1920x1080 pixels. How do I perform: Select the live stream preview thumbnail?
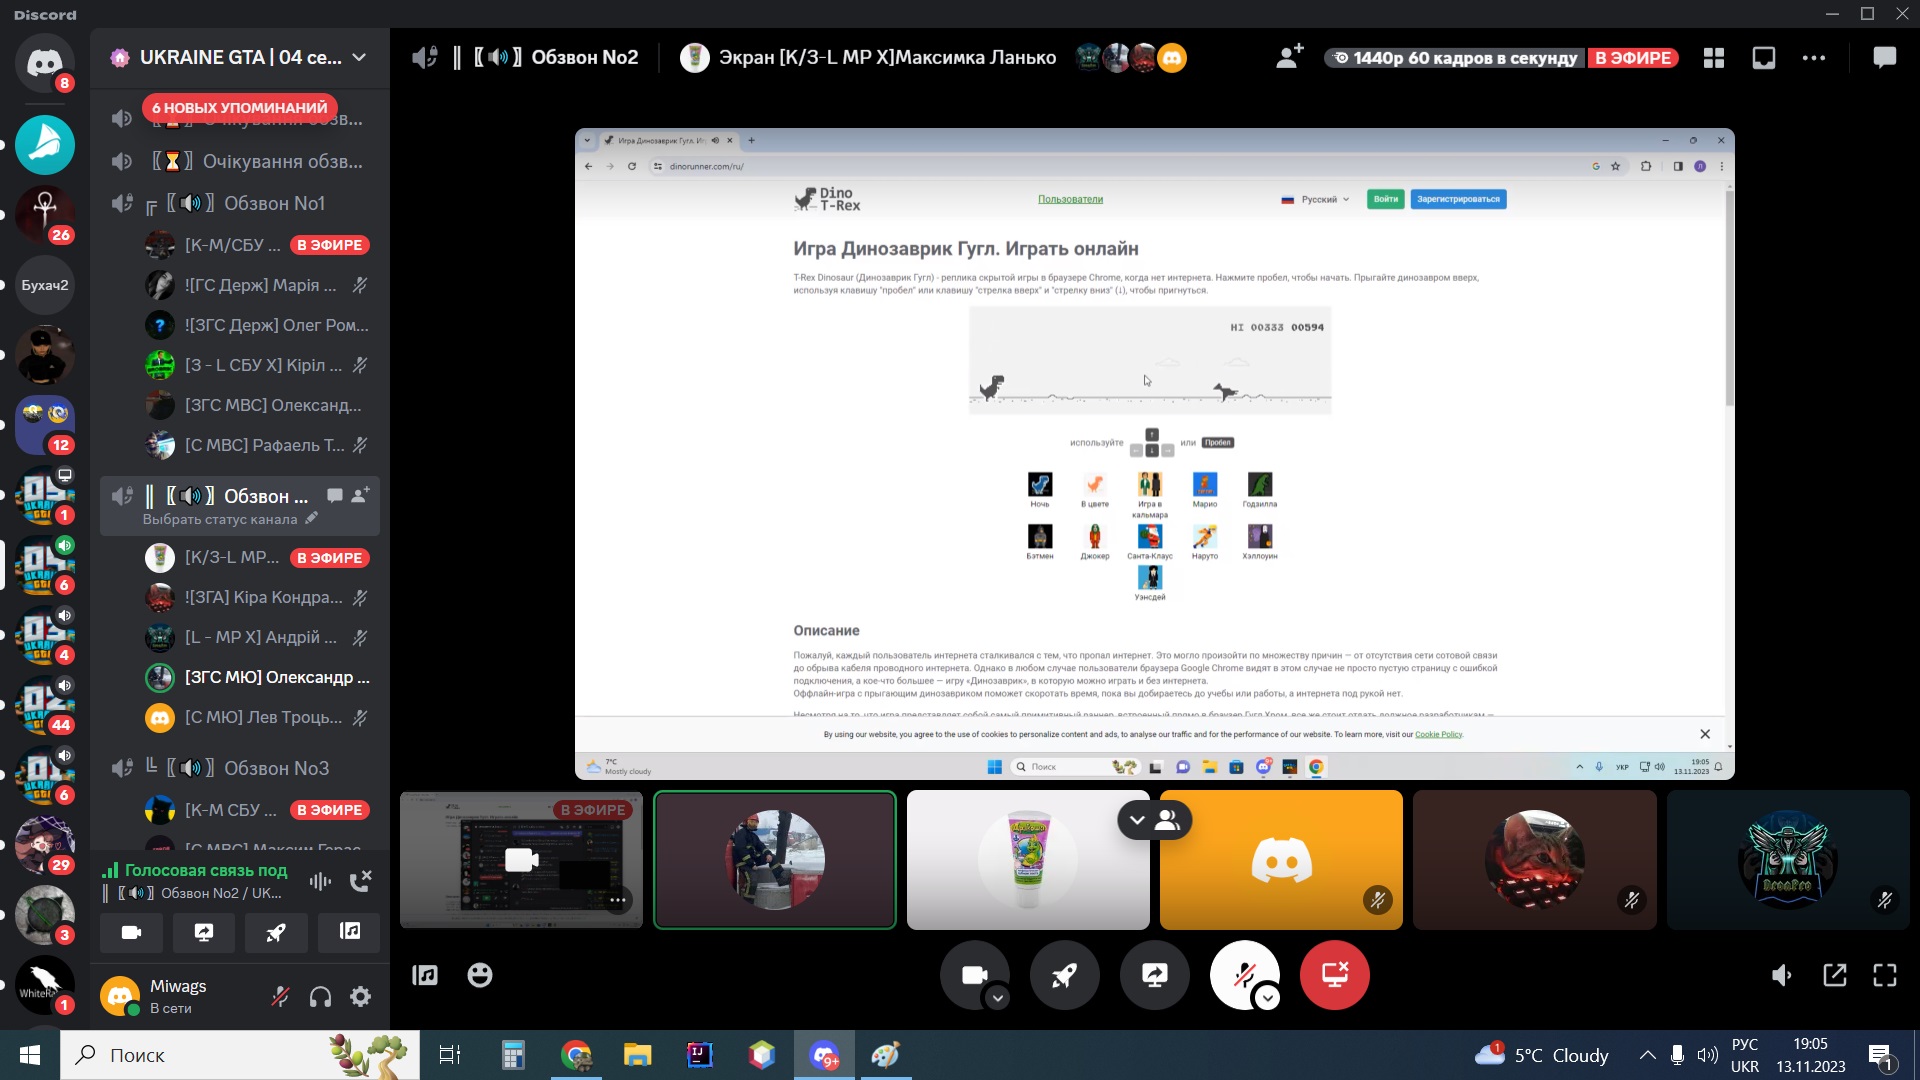(x=521, y=860)
